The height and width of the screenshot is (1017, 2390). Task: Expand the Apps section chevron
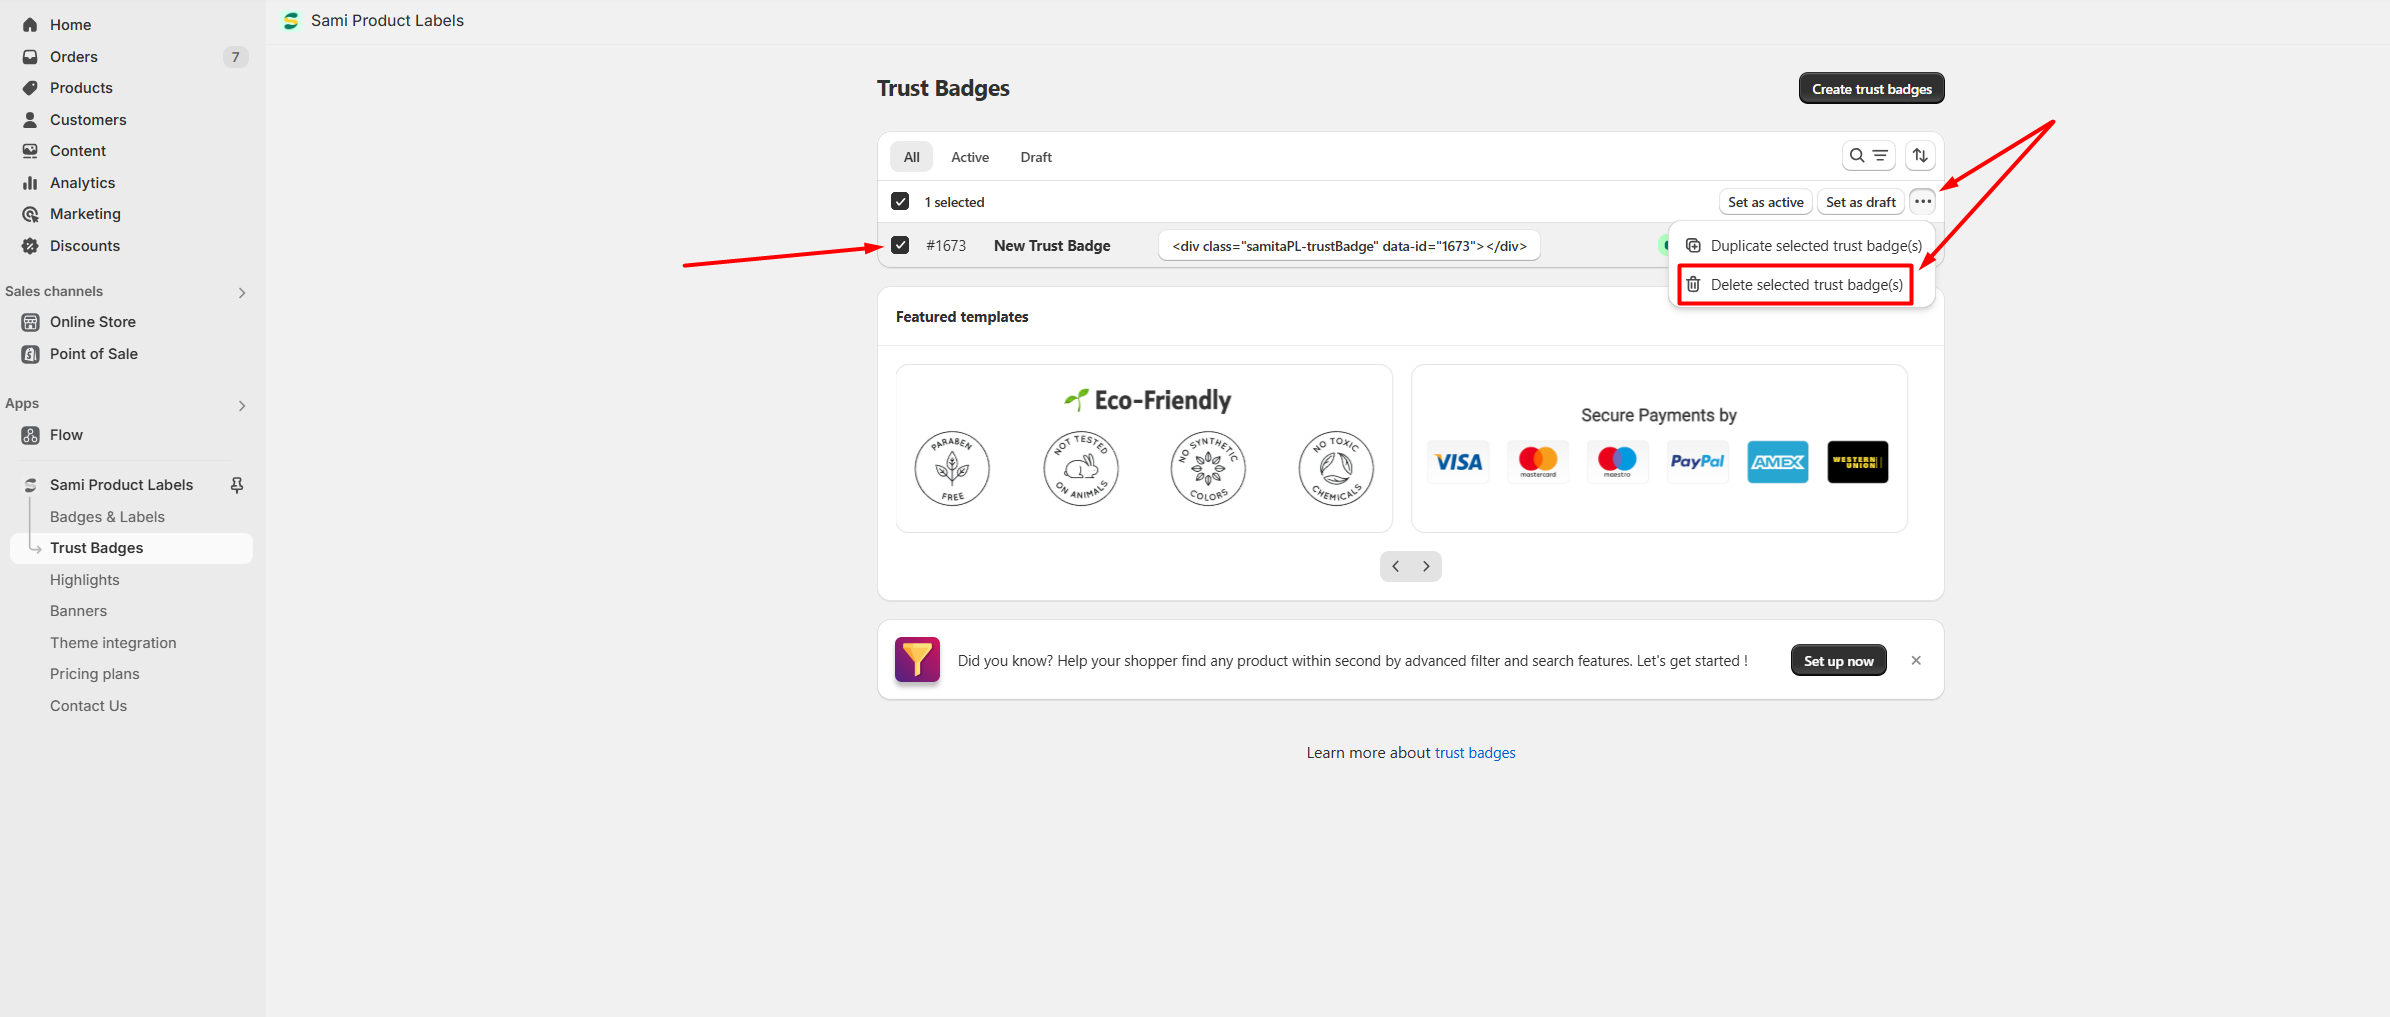point(242,405)
